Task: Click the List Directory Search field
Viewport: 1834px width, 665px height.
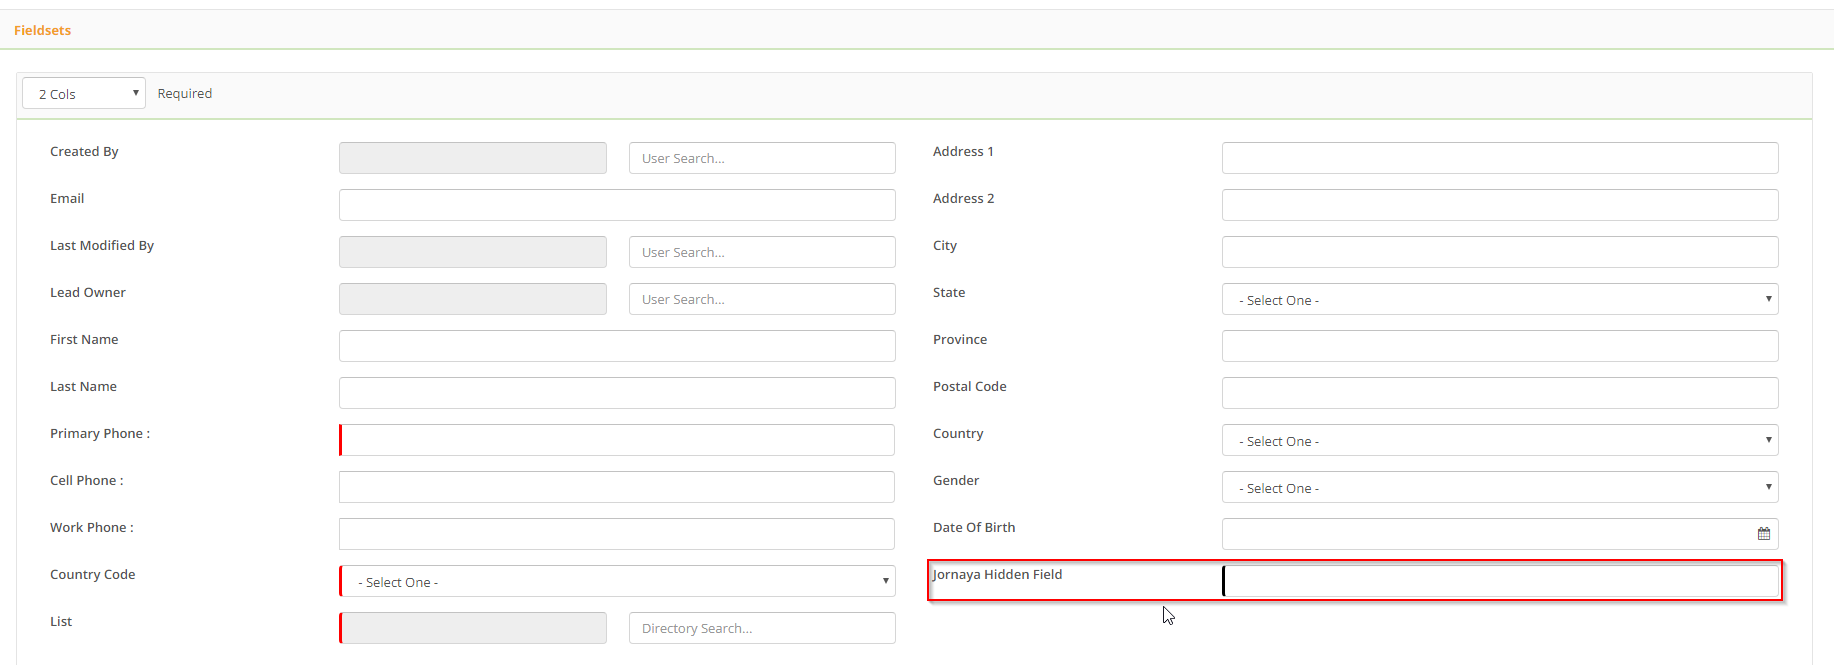Action: (762, 628)
